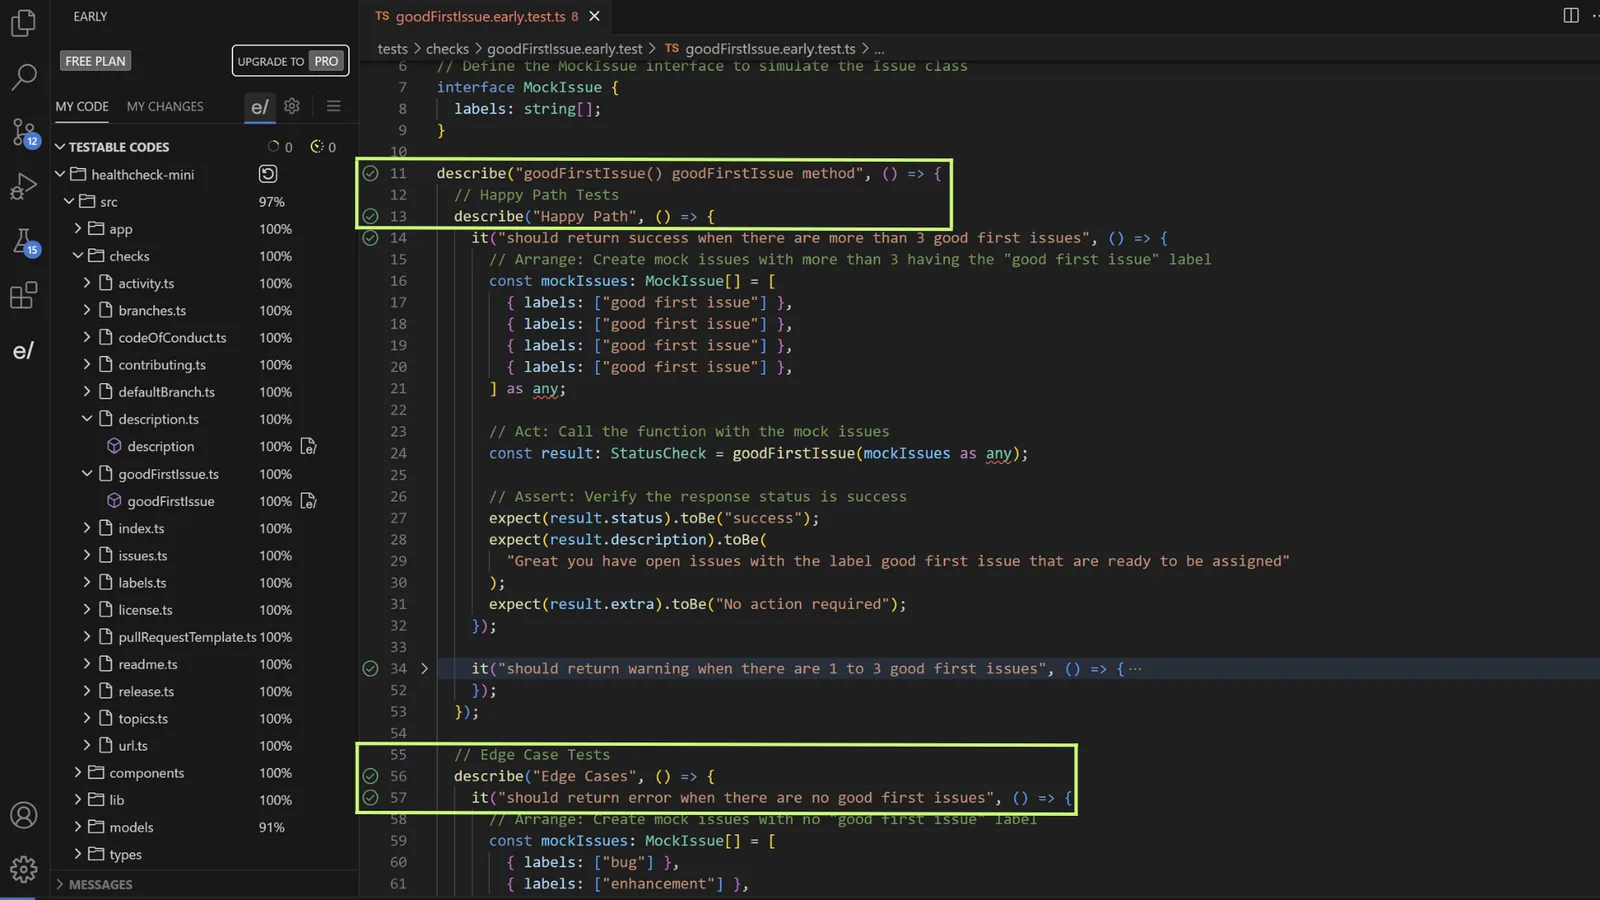Image resolution: width=1600 pixels, height=900 pixels.
Task: Open test file icon beside goodFirstIssue function
Action: [x=309, y=501]
